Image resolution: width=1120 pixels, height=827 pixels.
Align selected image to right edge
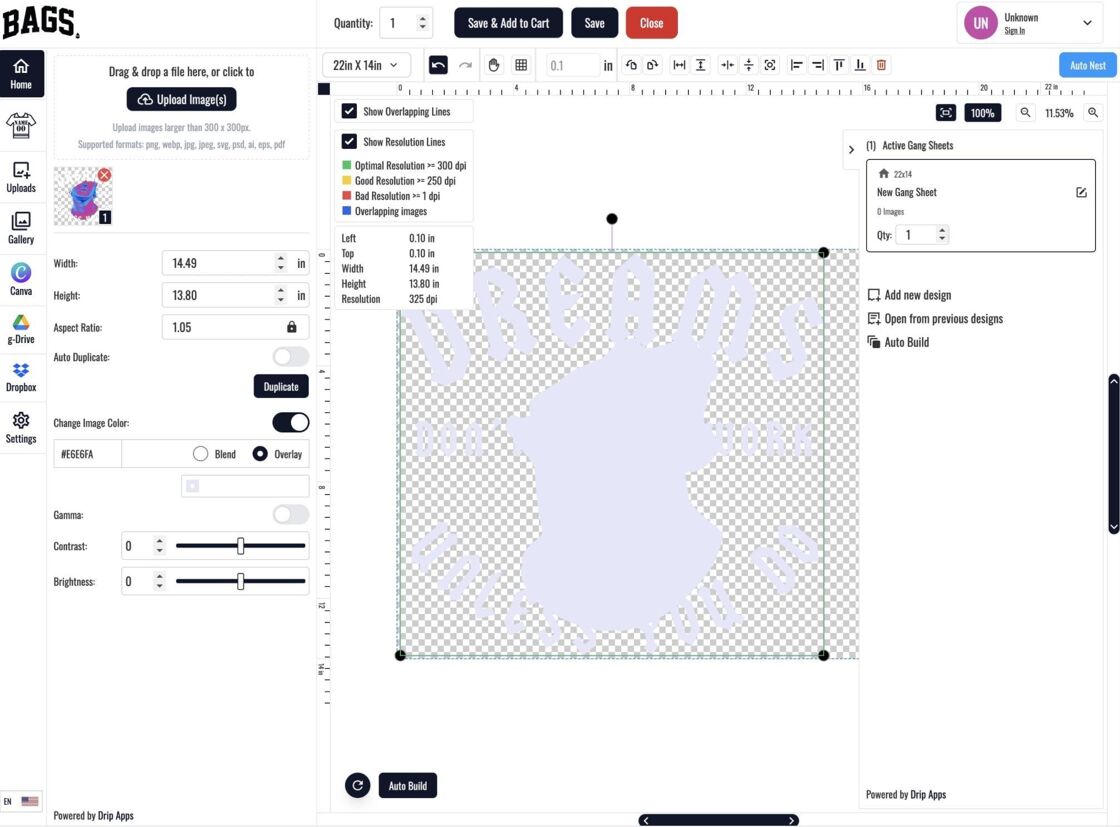[x=818, y=65]
